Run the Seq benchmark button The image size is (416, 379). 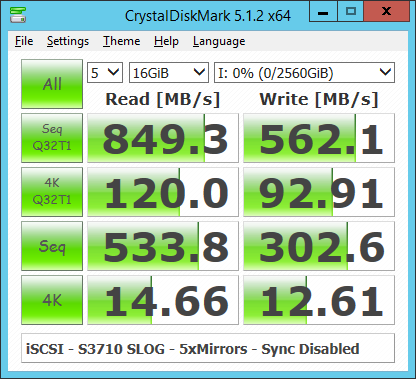[x=52, y=246]
